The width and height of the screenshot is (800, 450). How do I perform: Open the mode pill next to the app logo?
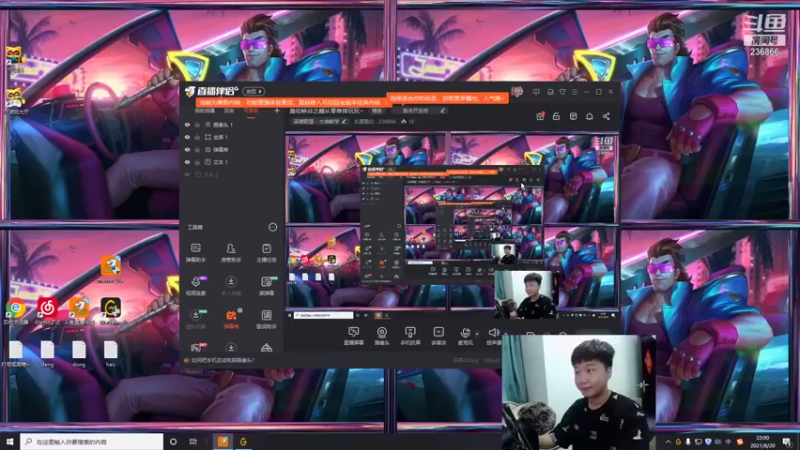pyautogui.click(x=254, y=91)
